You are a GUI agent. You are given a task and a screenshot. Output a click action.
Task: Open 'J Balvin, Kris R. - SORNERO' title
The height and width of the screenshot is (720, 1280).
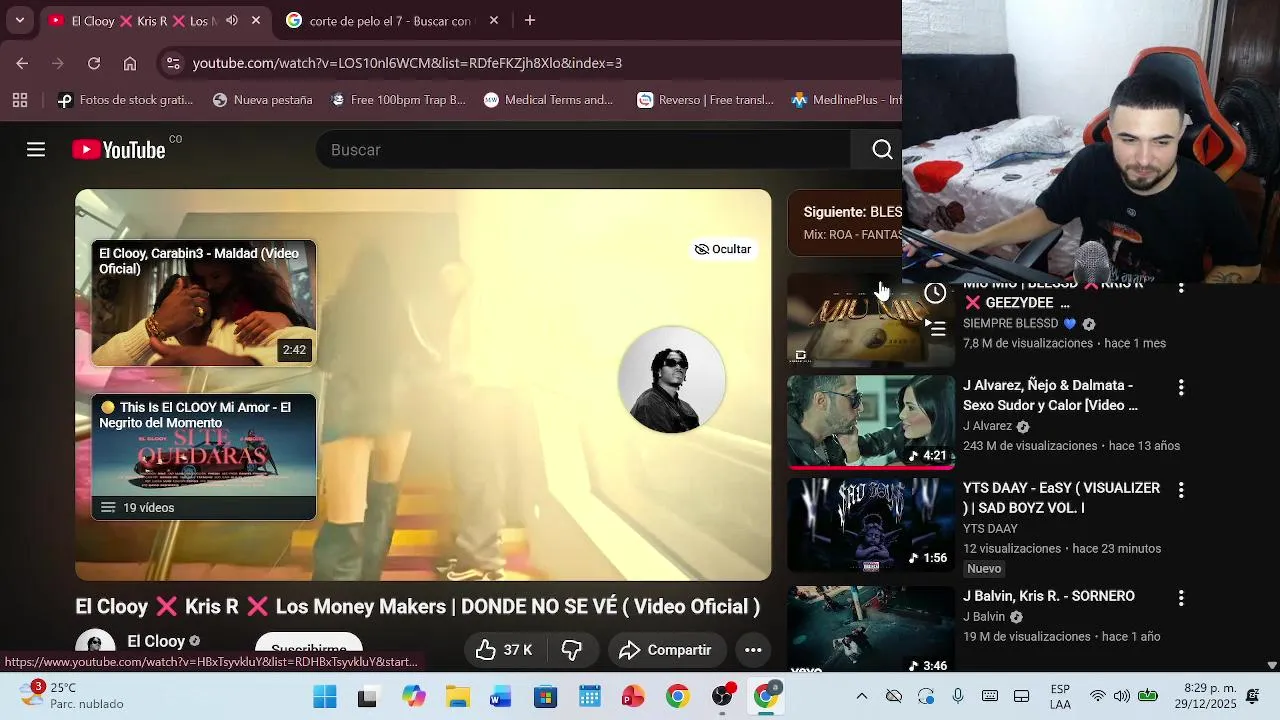coord(1049,596)
